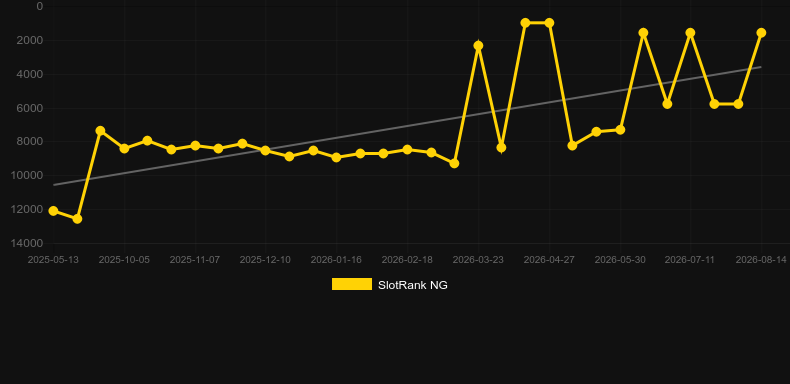The image size is (790, 384).
Task: Click the 8000 y-axis label
Action: click(29, 142)
